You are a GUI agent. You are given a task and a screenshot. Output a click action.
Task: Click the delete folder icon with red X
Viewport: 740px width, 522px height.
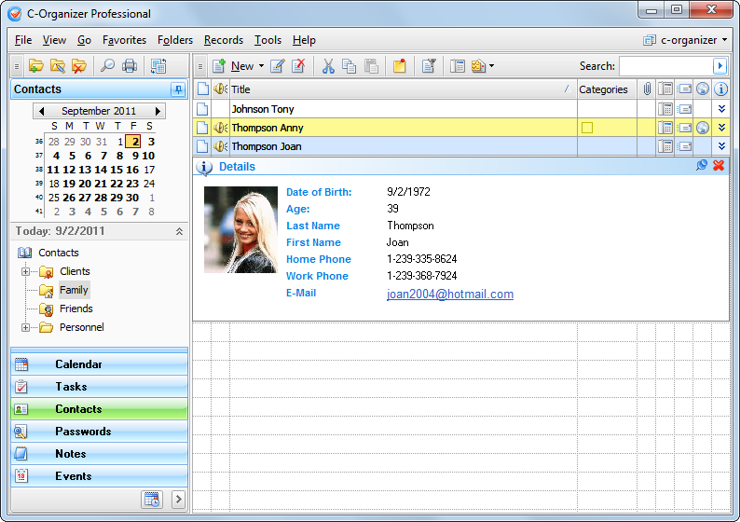click(79, 66)
